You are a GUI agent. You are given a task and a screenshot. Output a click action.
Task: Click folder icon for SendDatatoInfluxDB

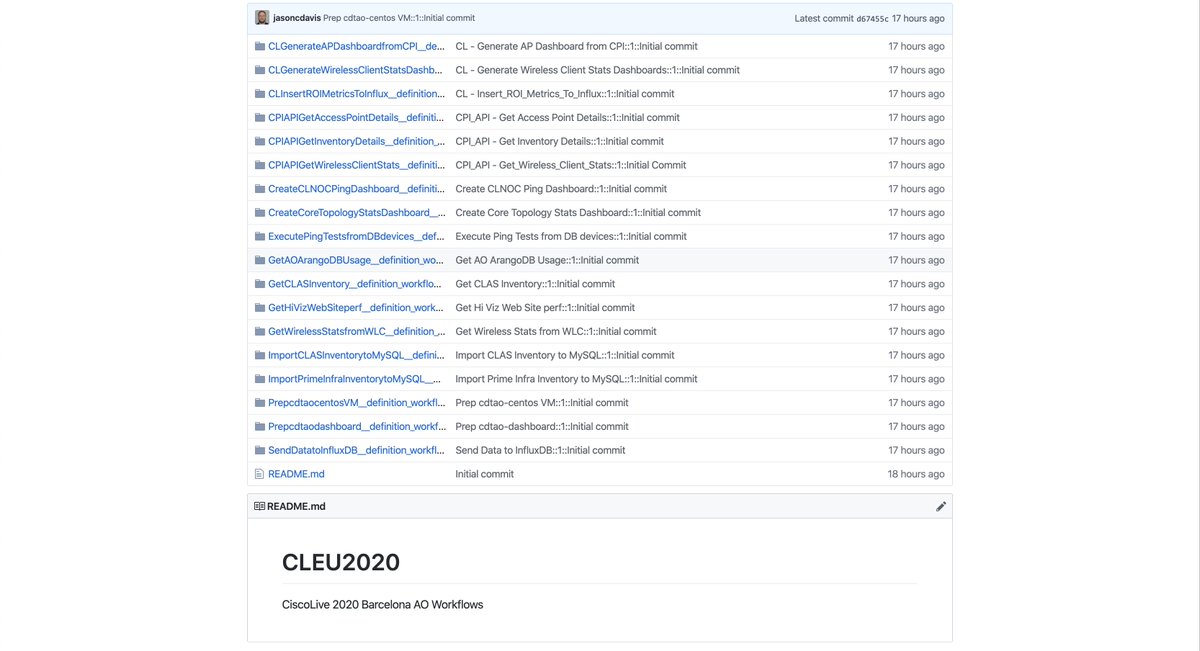pyautogui.click(x=260, y=450)
